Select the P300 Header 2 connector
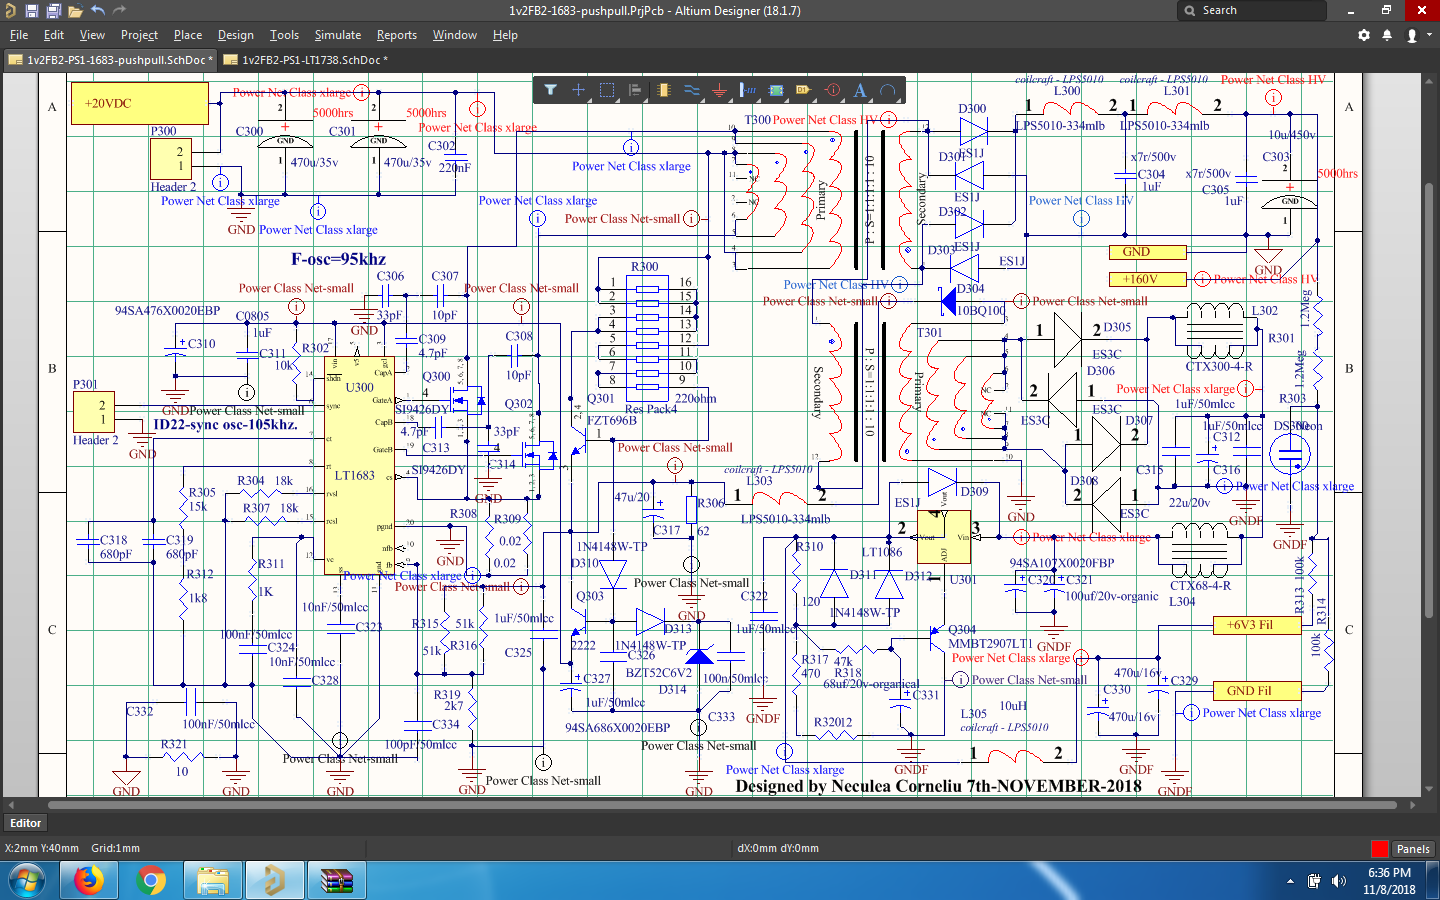 [171, 159]
